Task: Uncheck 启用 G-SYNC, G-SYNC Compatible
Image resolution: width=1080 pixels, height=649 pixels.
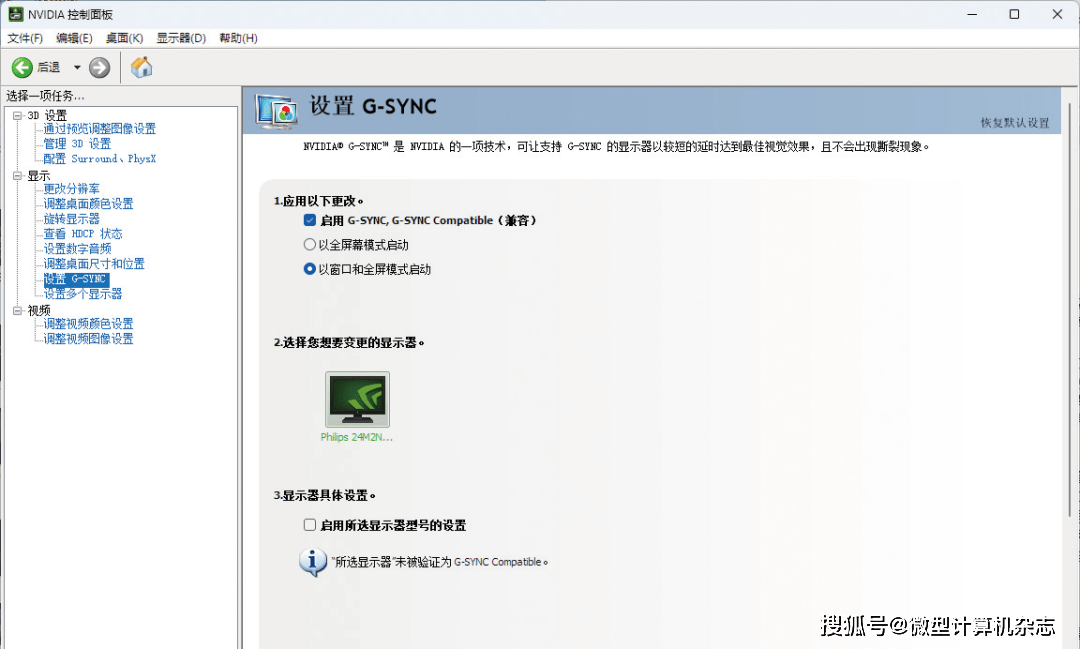Action: 309,221
